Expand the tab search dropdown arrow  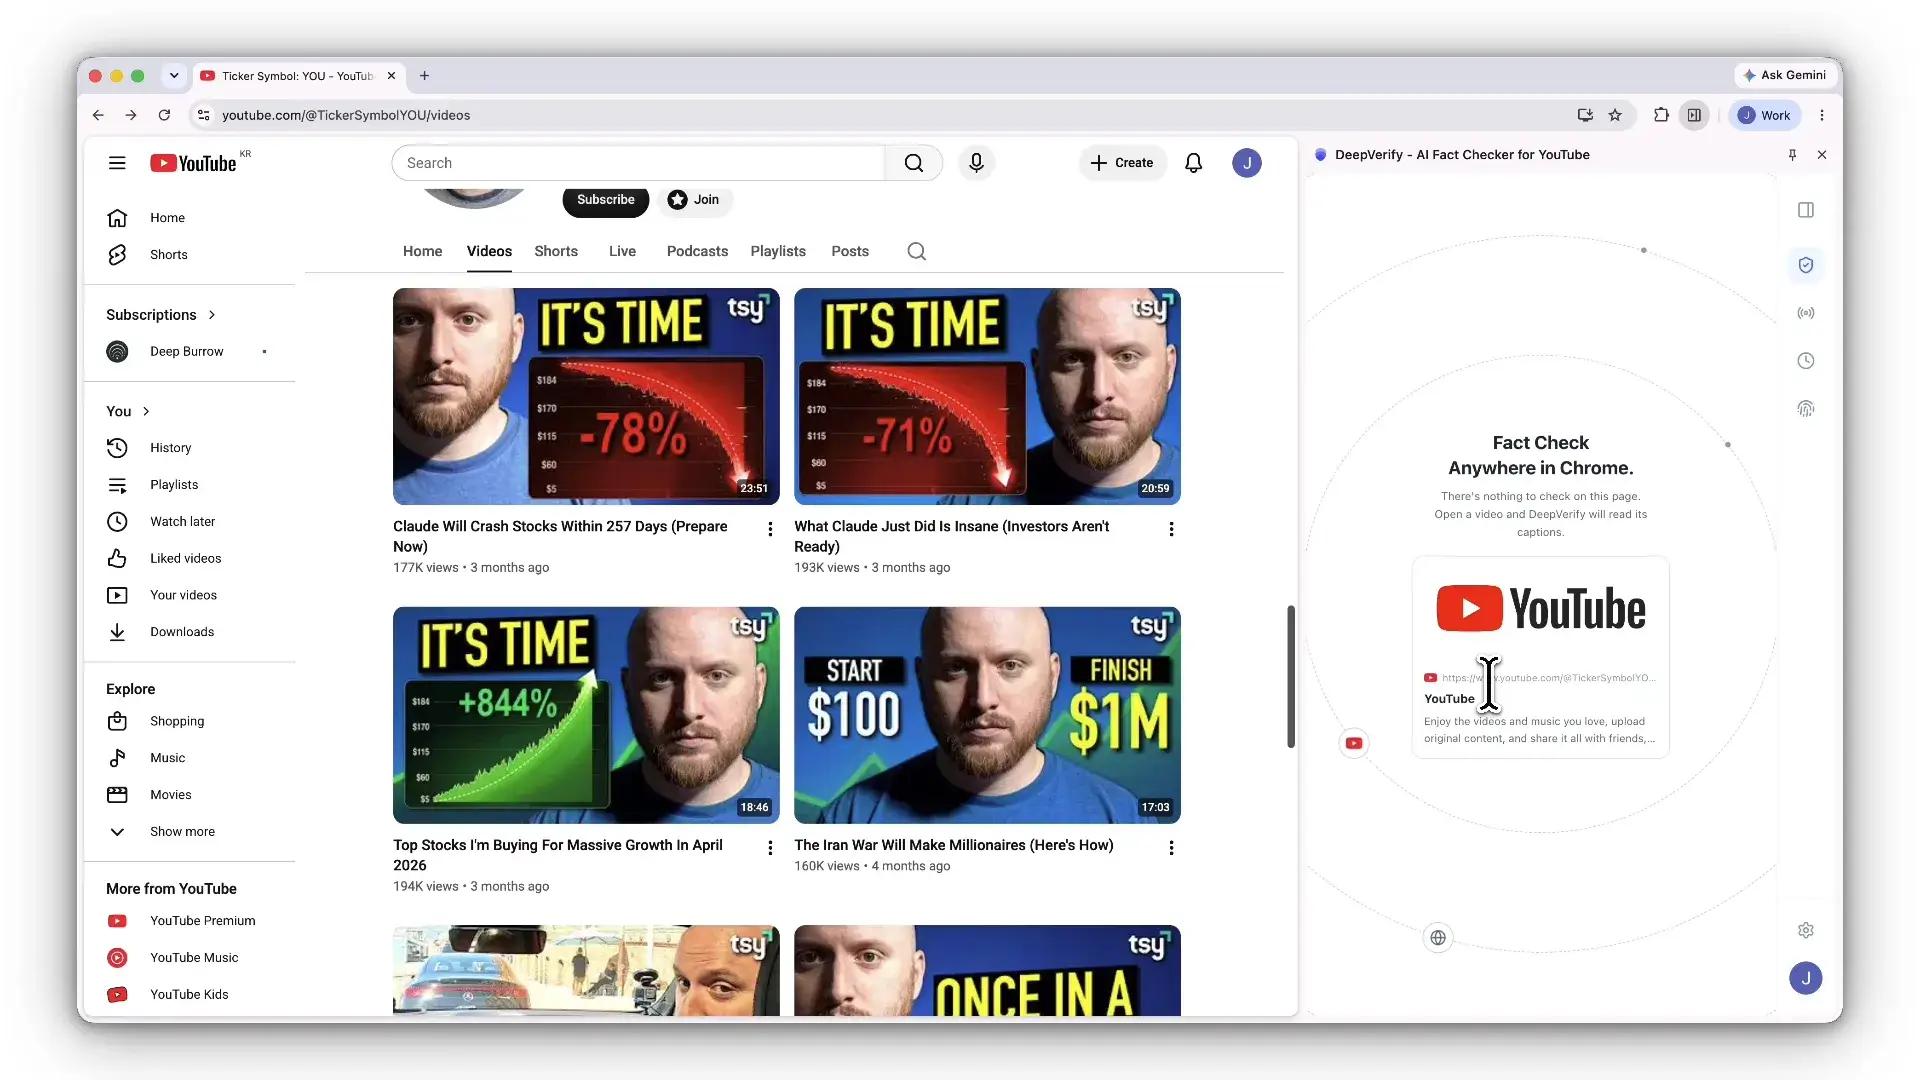[x=174, y=76]
